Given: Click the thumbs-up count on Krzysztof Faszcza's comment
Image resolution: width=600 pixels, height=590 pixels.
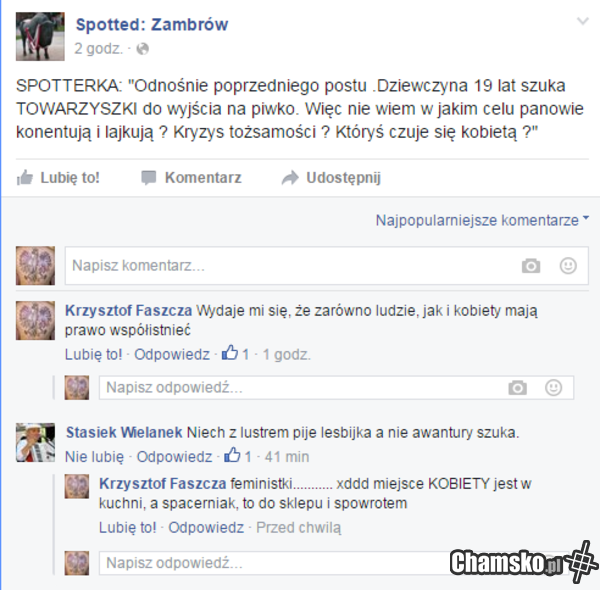Looking at the screenshot, I should (x=235, y=354).
